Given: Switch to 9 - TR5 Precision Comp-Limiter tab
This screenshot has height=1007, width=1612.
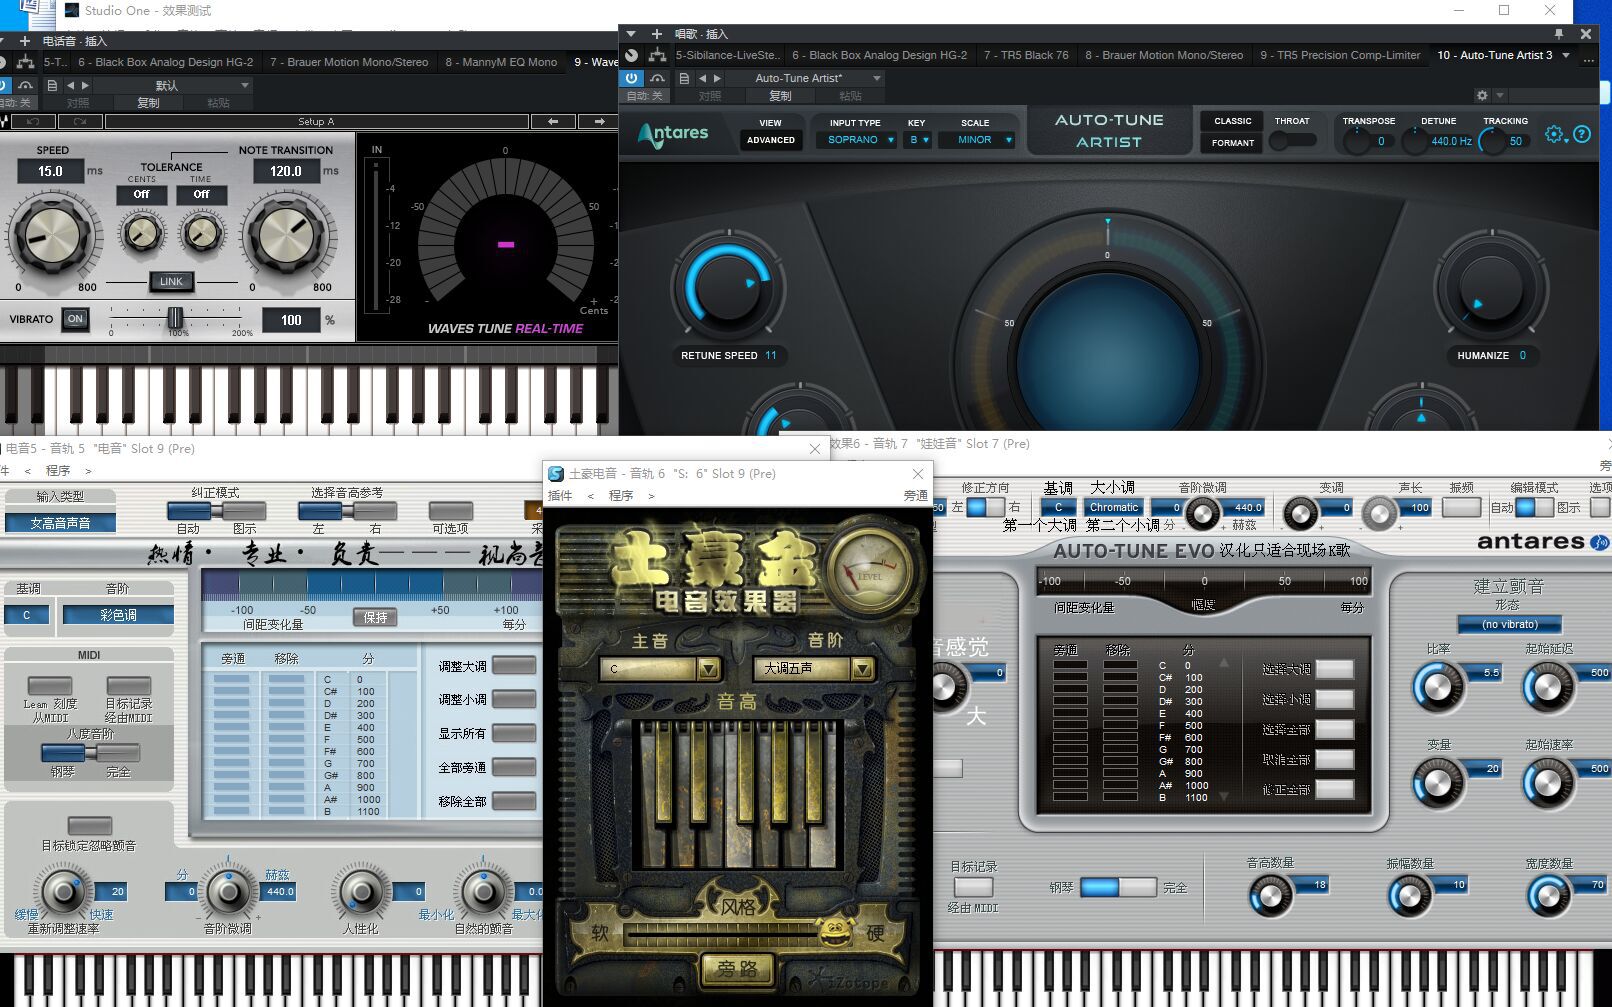Looking at the screenshot, I should (1340, 55).
